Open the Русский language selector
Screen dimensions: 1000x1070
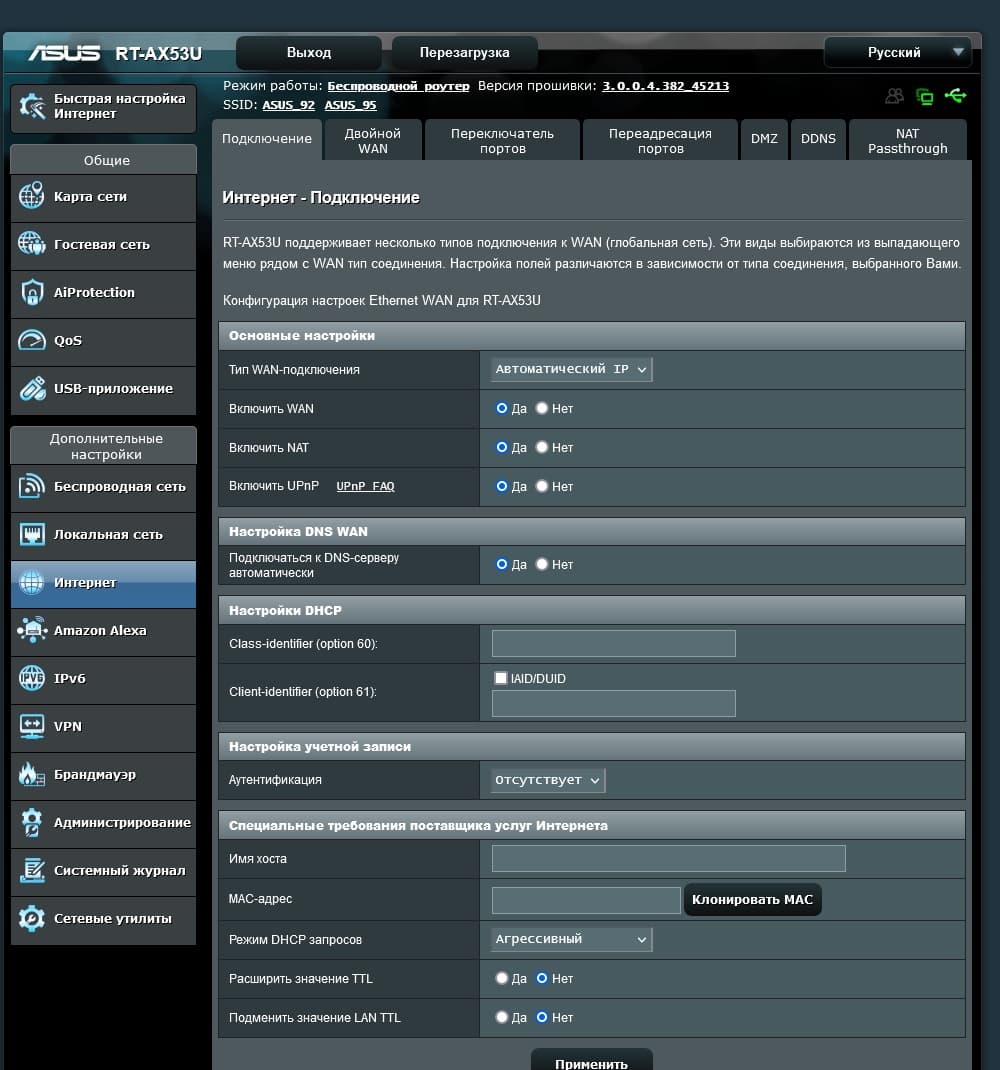click(898, 53)
